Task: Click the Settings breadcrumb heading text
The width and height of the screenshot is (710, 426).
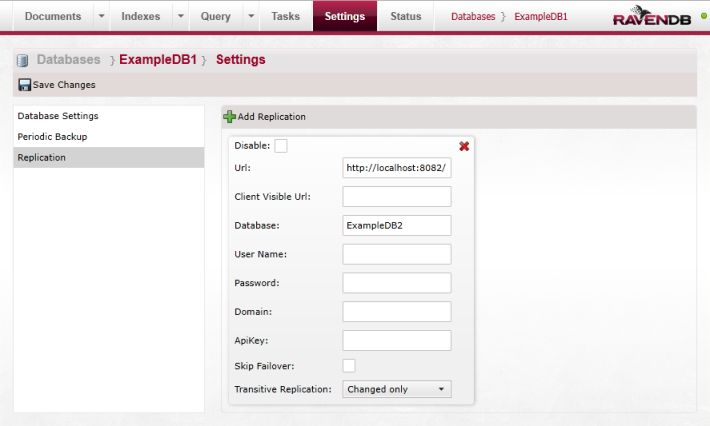Action: tap(240, 60)
